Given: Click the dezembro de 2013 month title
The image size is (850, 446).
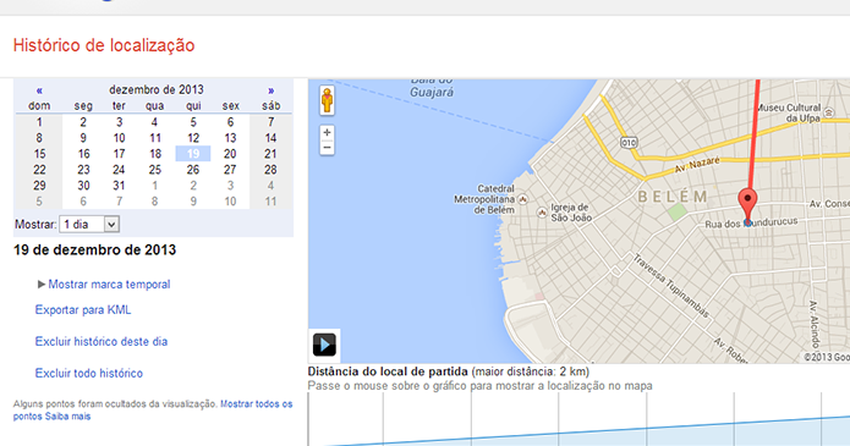Looking at the screenshot, I should pos(156,89).
